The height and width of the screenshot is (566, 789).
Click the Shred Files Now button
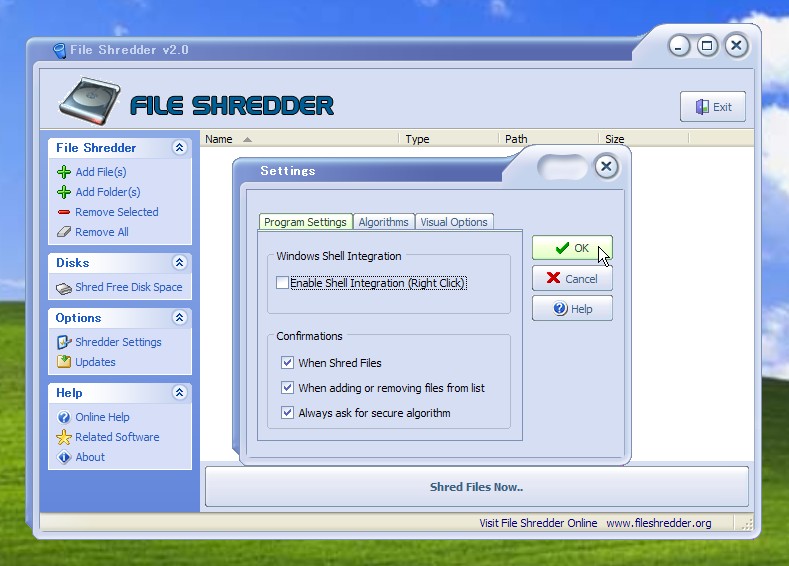click(477, 487)
